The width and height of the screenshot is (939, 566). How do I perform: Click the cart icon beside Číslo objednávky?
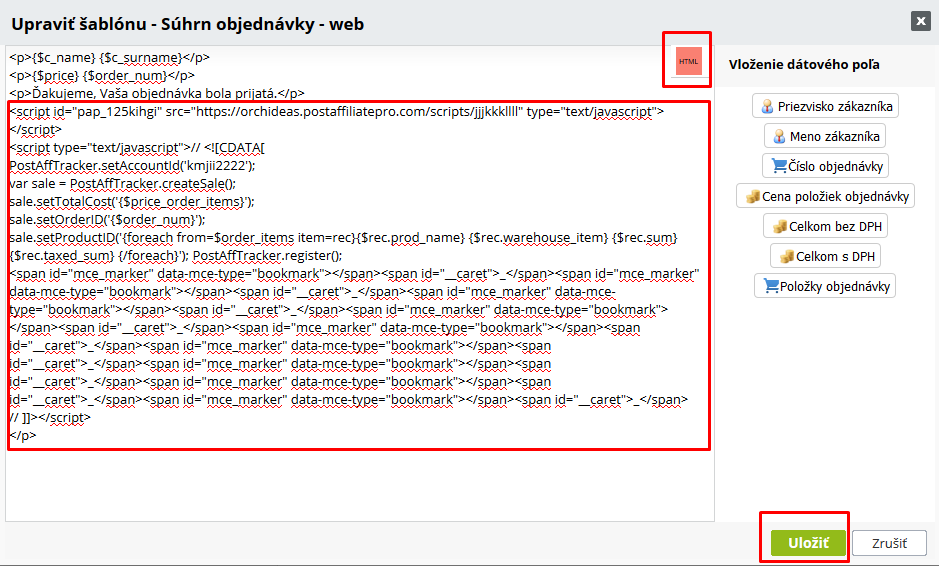[x=779, y=165]
